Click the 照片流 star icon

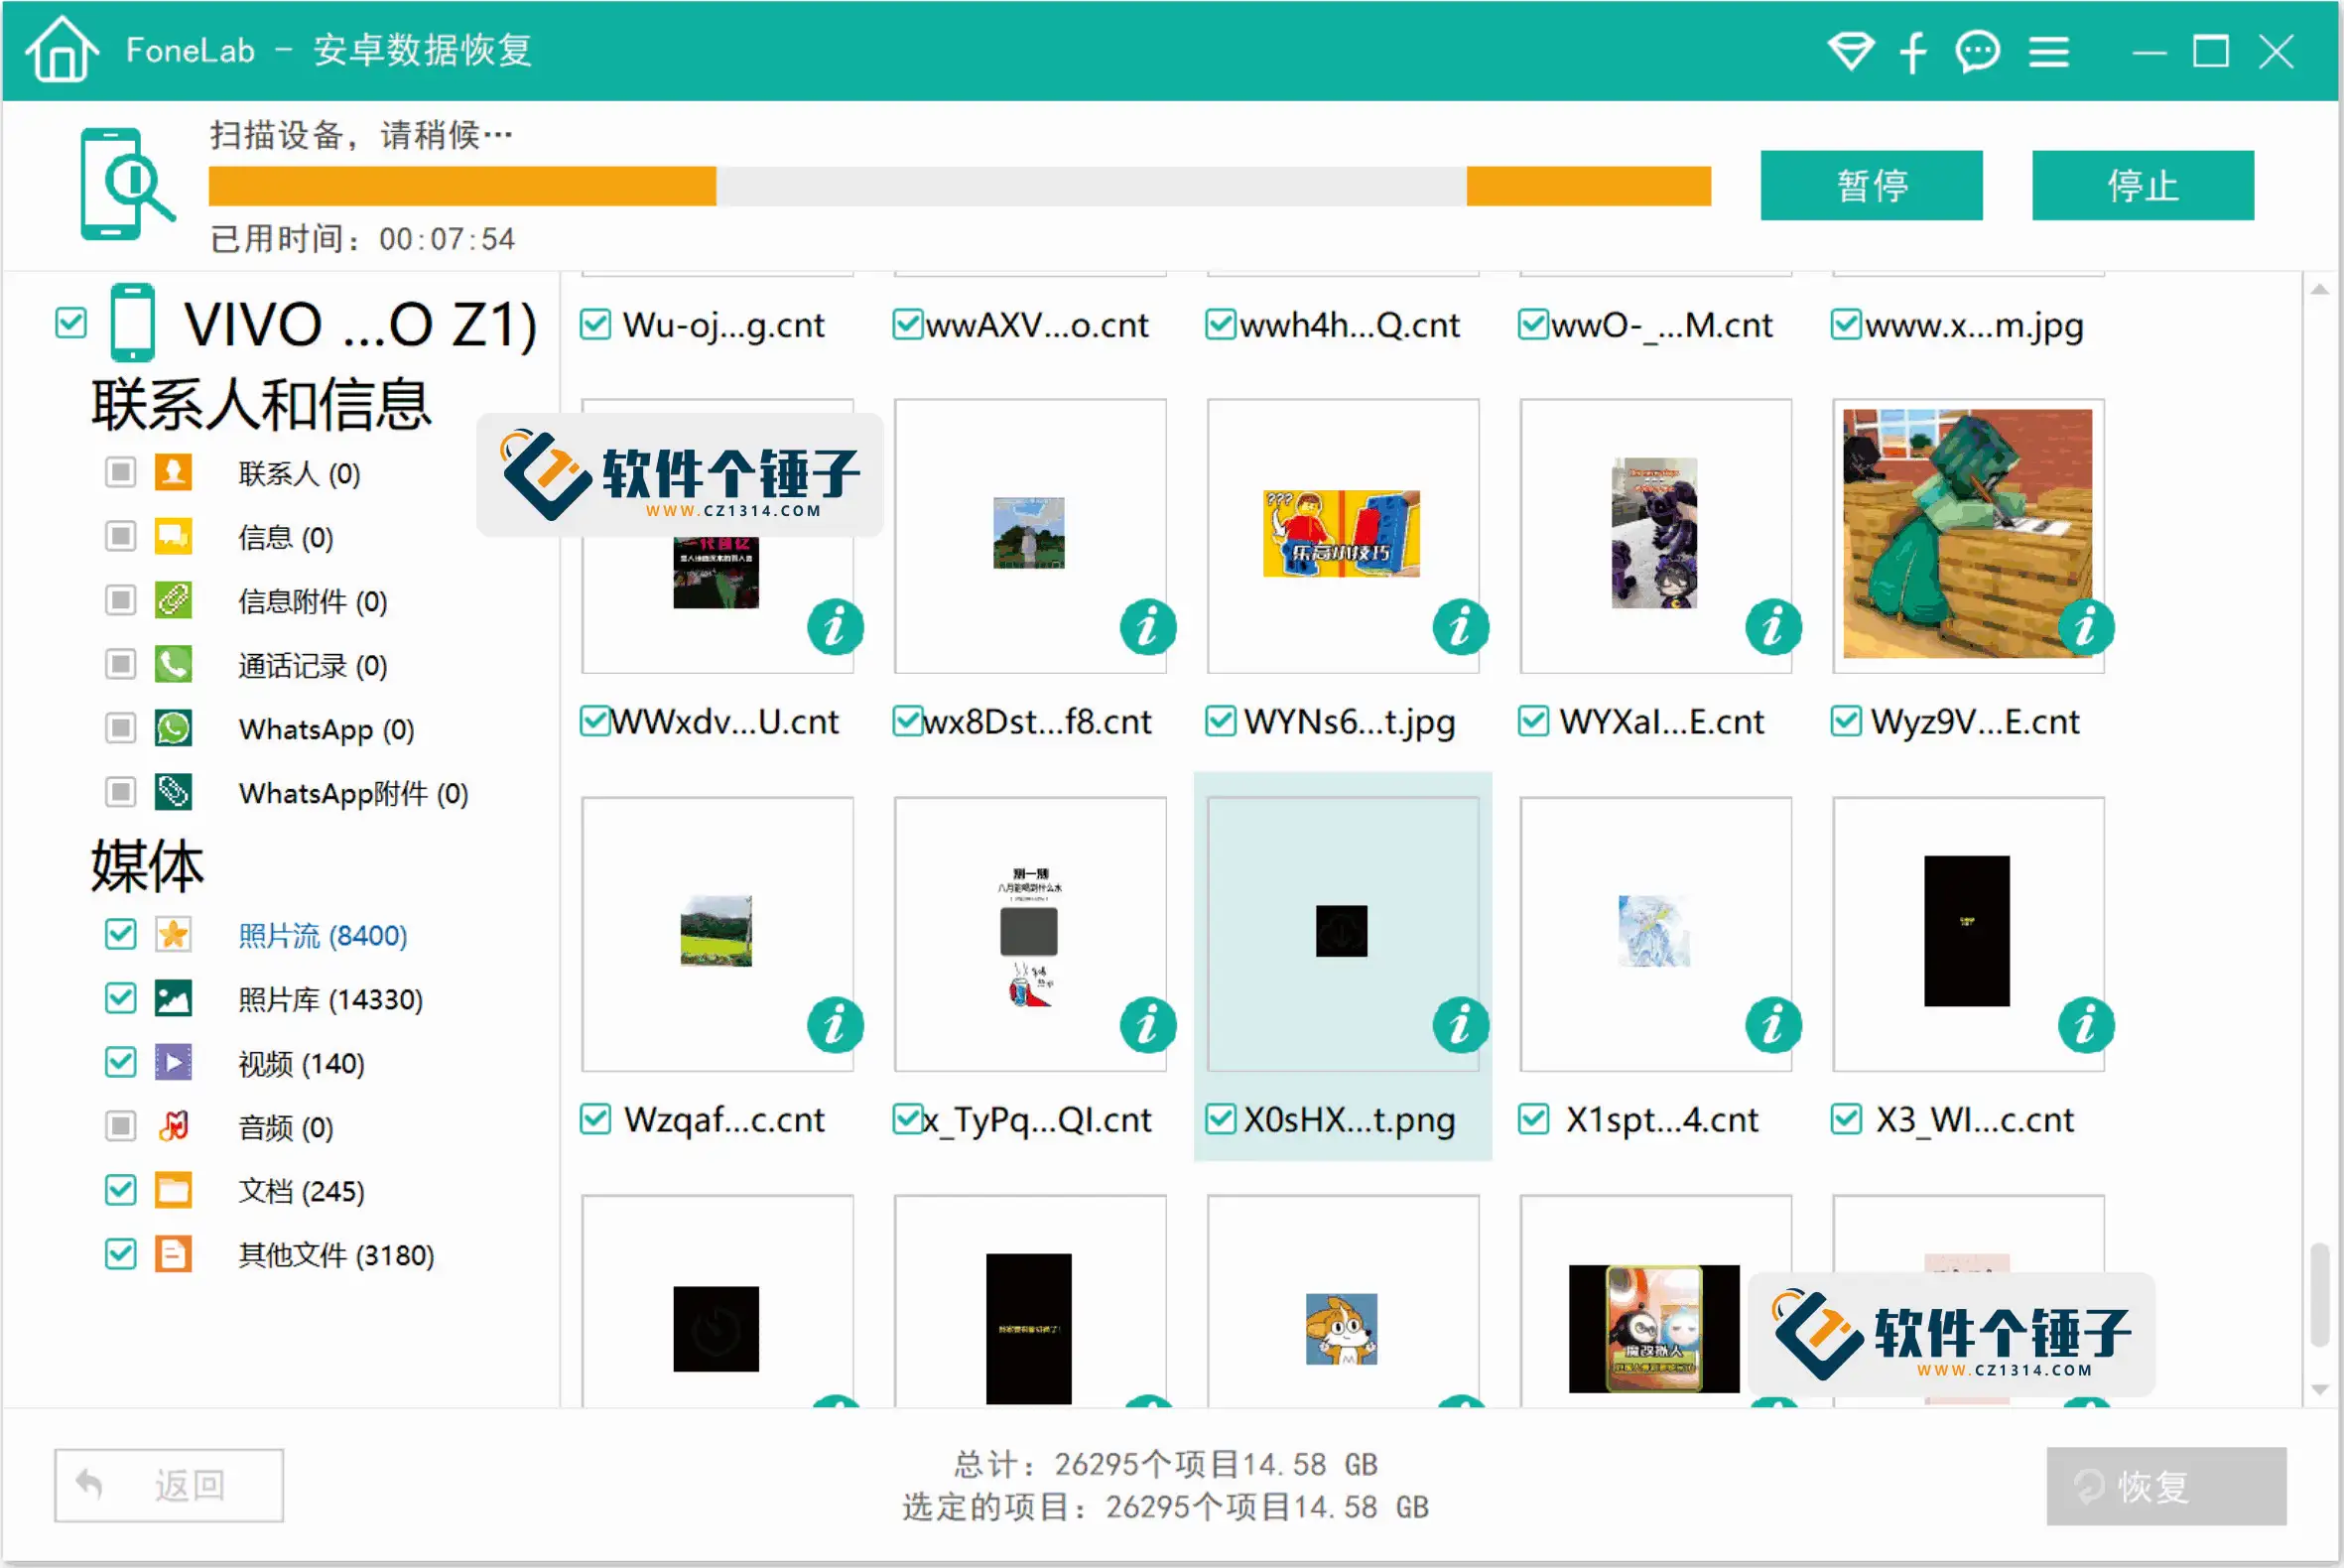point(173,935)
